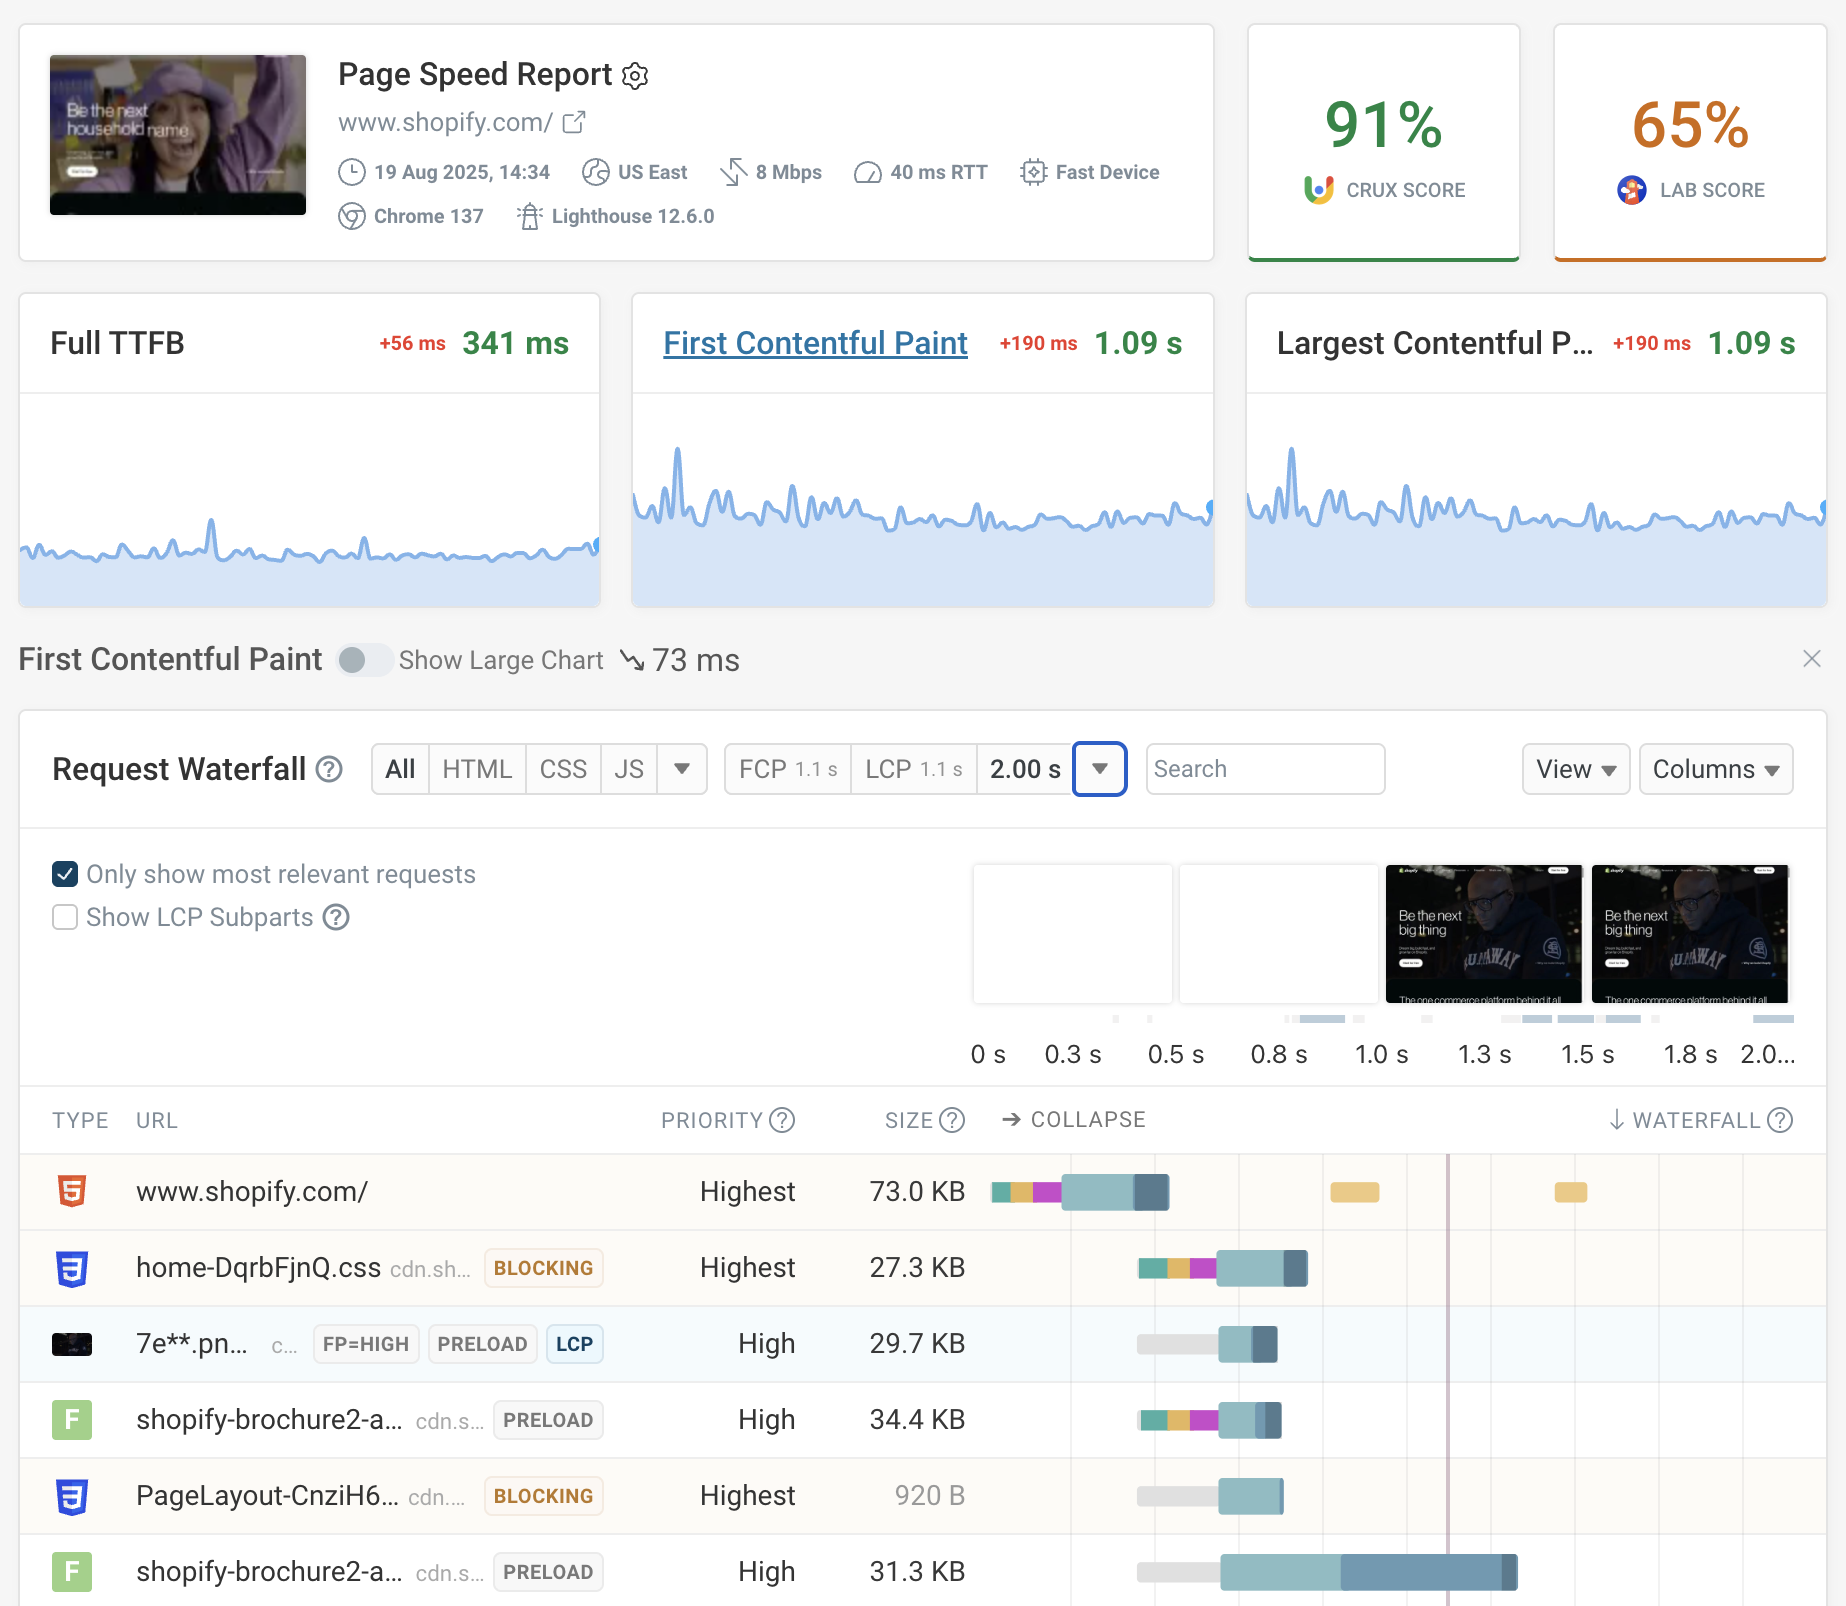Viewport: 1846px width, 1606px height.
Task: Click the 8 Mbps bandwidth icon
Action: pyautogui.click(x=734, y=172)
